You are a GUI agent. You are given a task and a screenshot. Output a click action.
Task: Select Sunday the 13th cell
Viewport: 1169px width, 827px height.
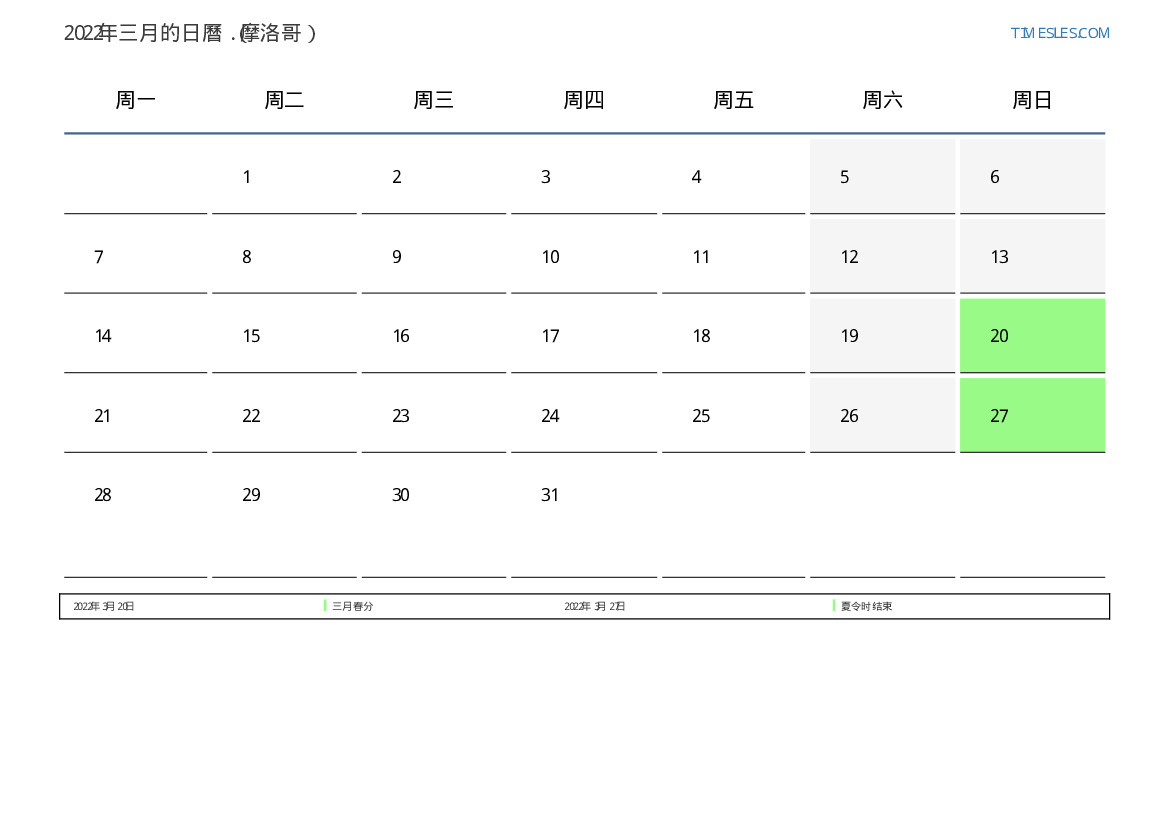point(1032,257)
